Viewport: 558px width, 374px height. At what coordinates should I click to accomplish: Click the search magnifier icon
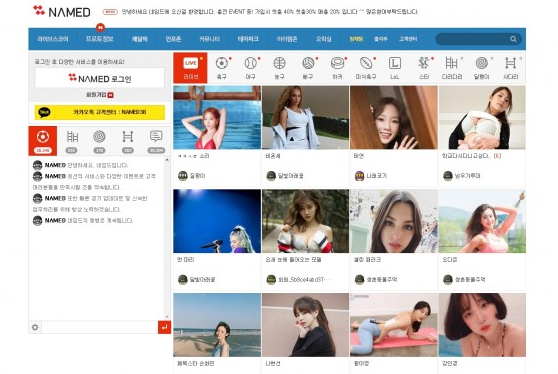pos(513,39)
